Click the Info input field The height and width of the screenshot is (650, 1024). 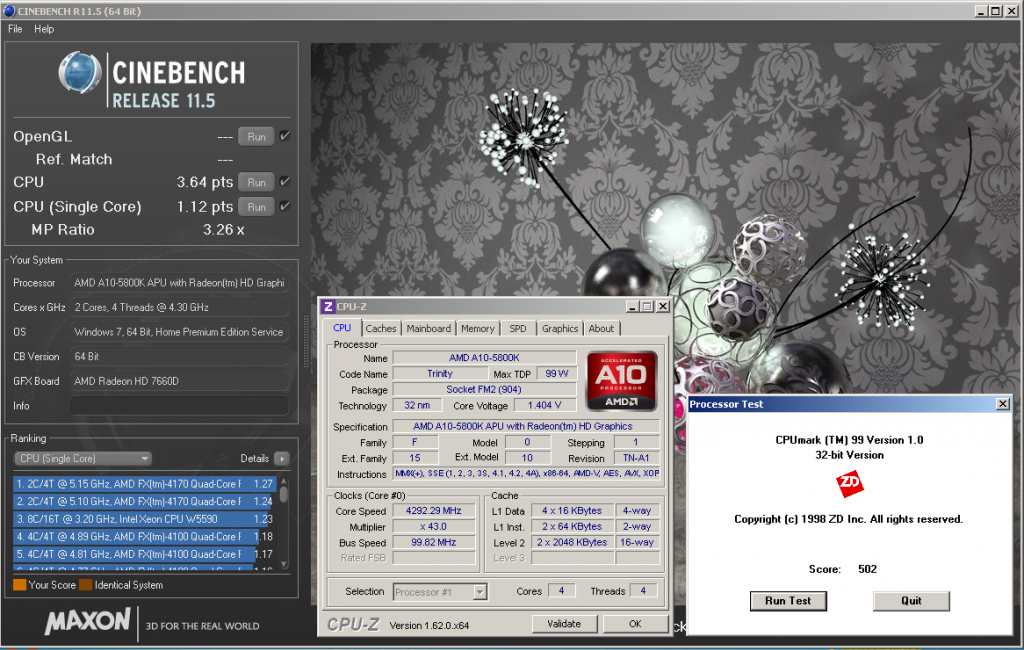(x=180, y=406)
